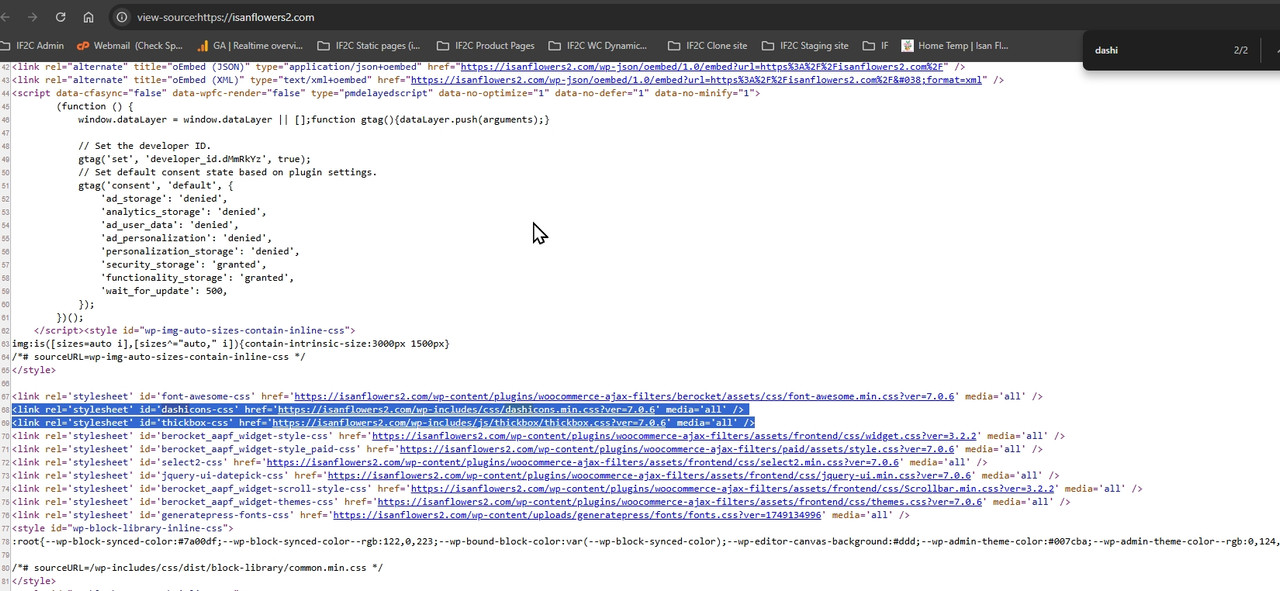Go to the browser home page

click(x=88, y=17)
